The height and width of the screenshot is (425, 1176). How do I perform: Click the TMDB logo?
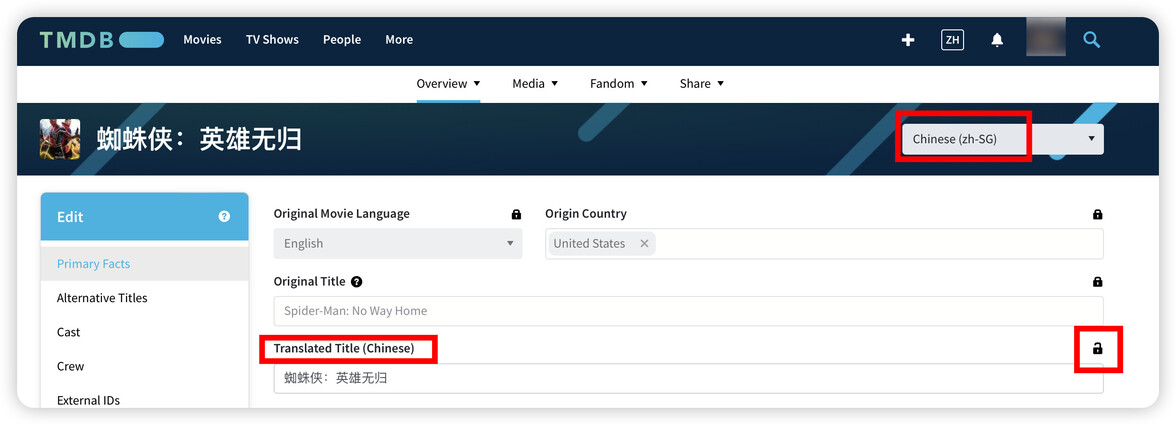point(101,40)
